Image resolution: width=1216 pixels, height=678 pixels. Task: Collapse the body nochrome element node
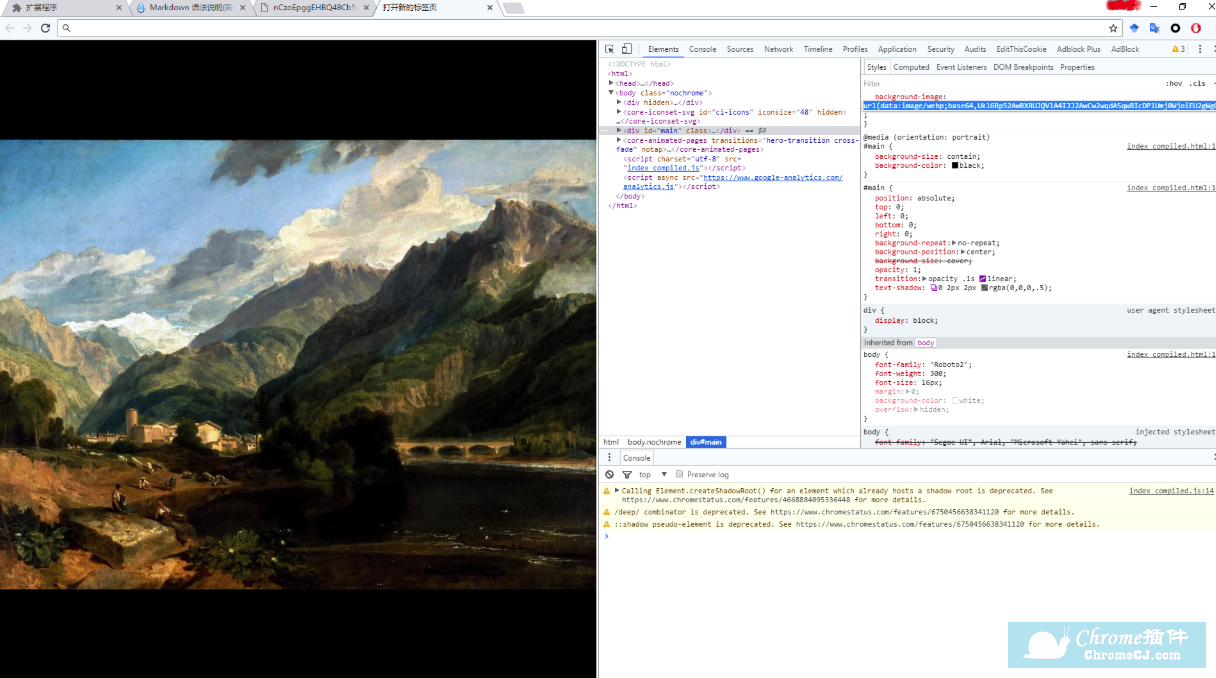[612, 92]
